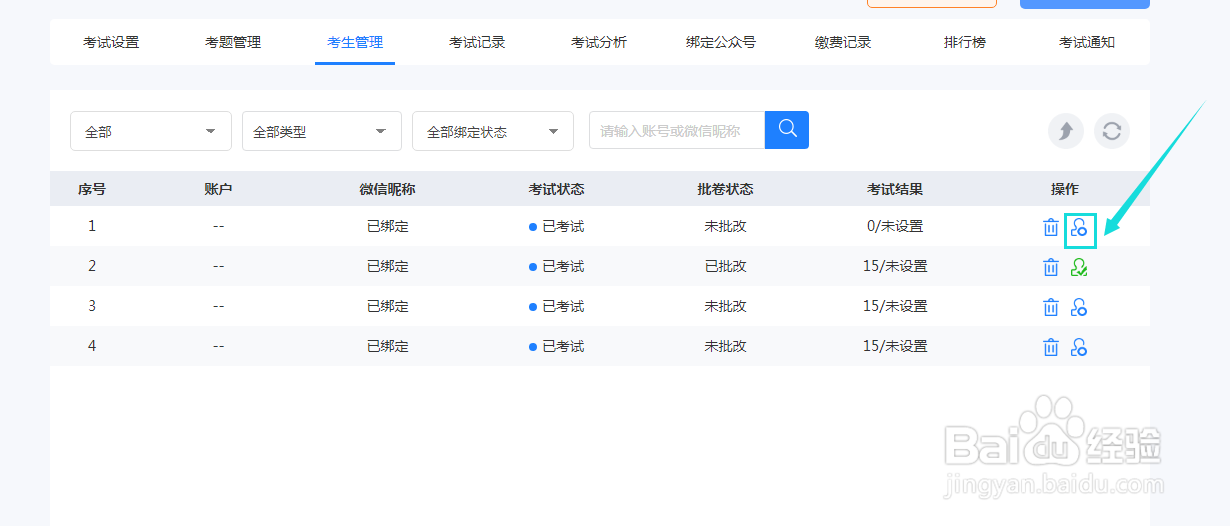Open the user-settings icon in row 4
This screenshot has width=1230, height=526.
1079,347
